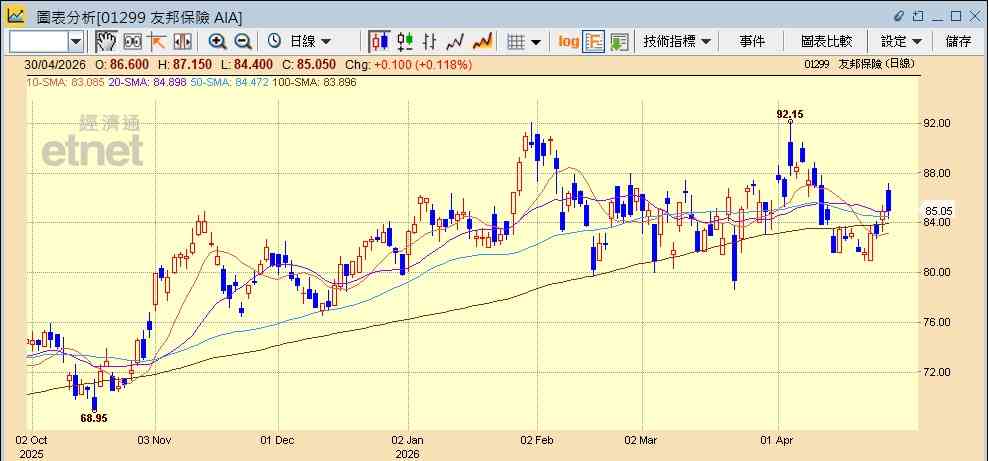Click the stock code input field

tap(38, 42)
